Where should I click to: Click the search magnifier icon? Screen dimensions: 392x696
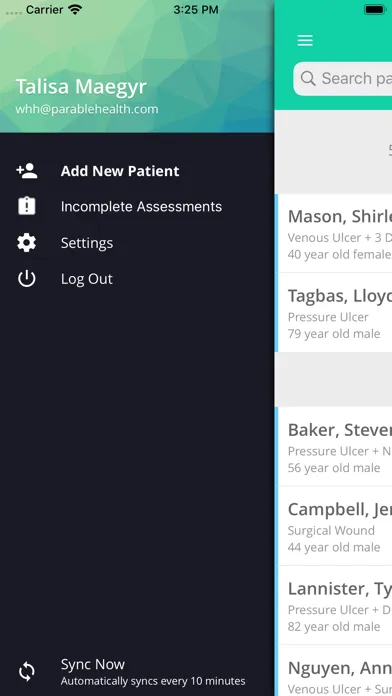pyautogui.click(x=308, y=79)
